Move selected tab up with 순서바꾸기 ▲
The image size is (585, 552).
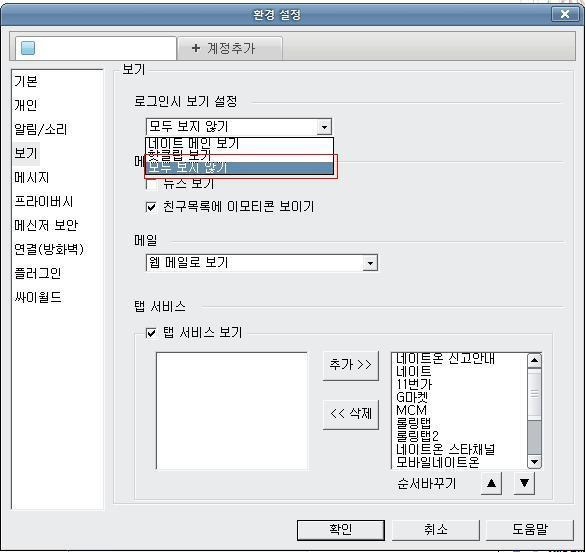click(x=491, y=484)
